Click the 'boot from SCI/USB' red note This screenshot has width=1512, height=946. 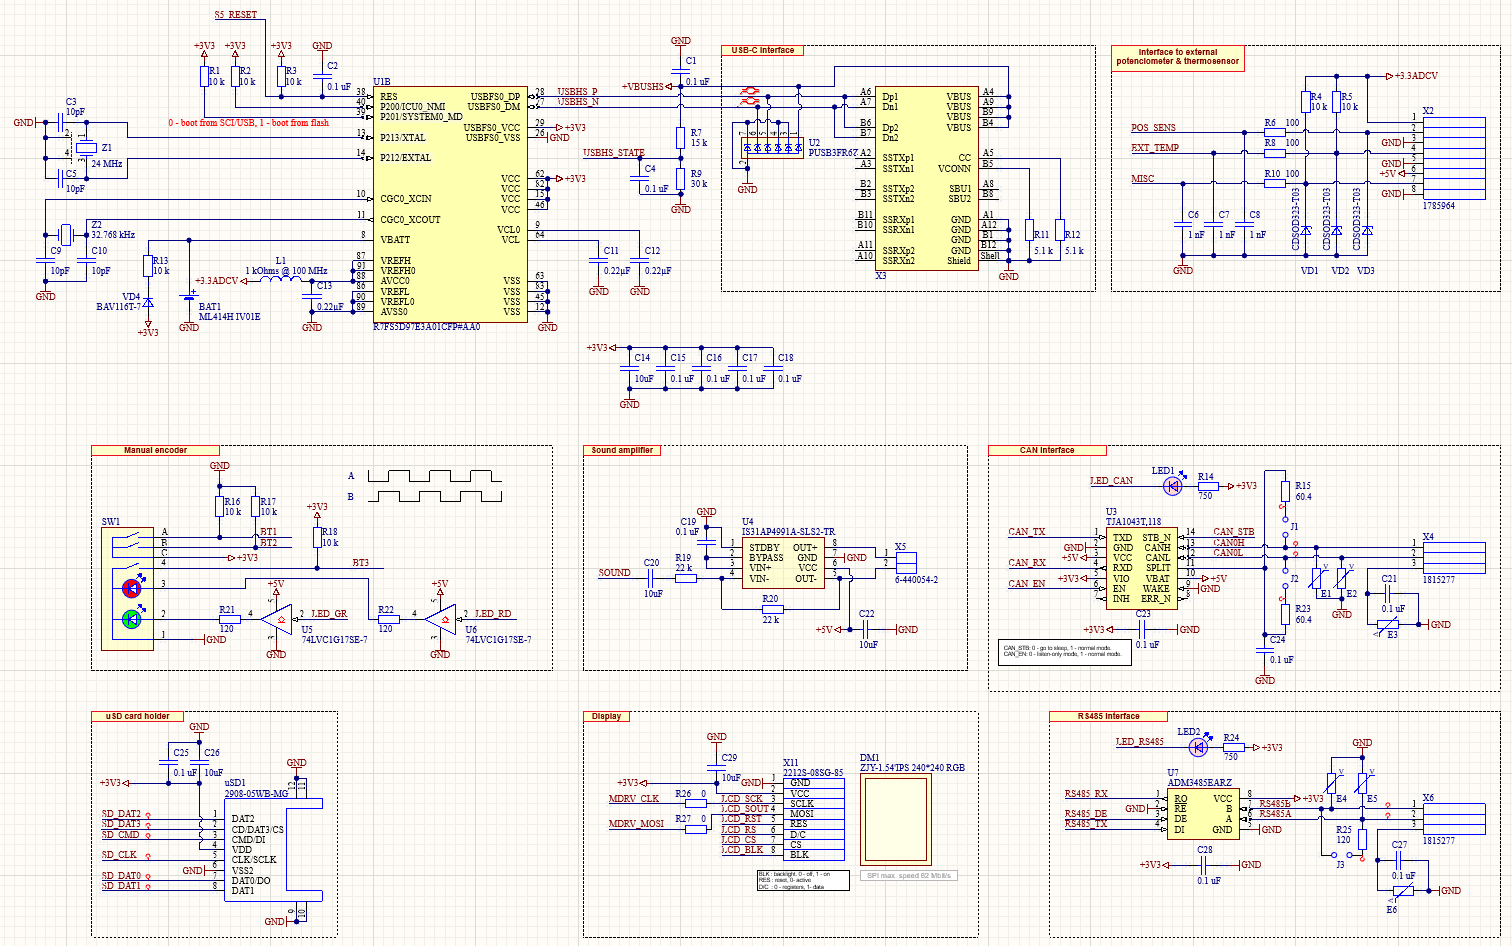tap(249, 123)
